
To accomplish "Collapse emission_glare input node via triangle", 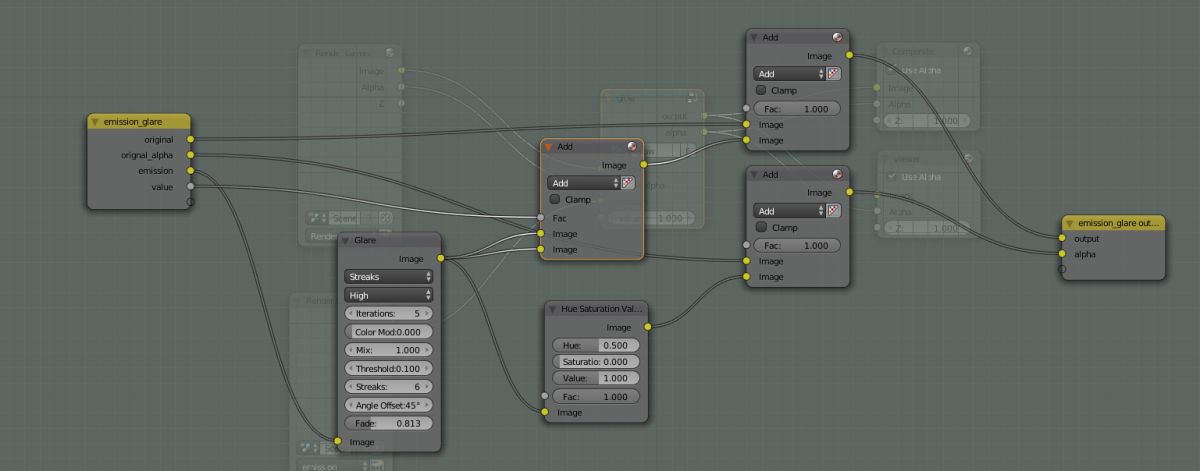I will [x=95, y=121].
